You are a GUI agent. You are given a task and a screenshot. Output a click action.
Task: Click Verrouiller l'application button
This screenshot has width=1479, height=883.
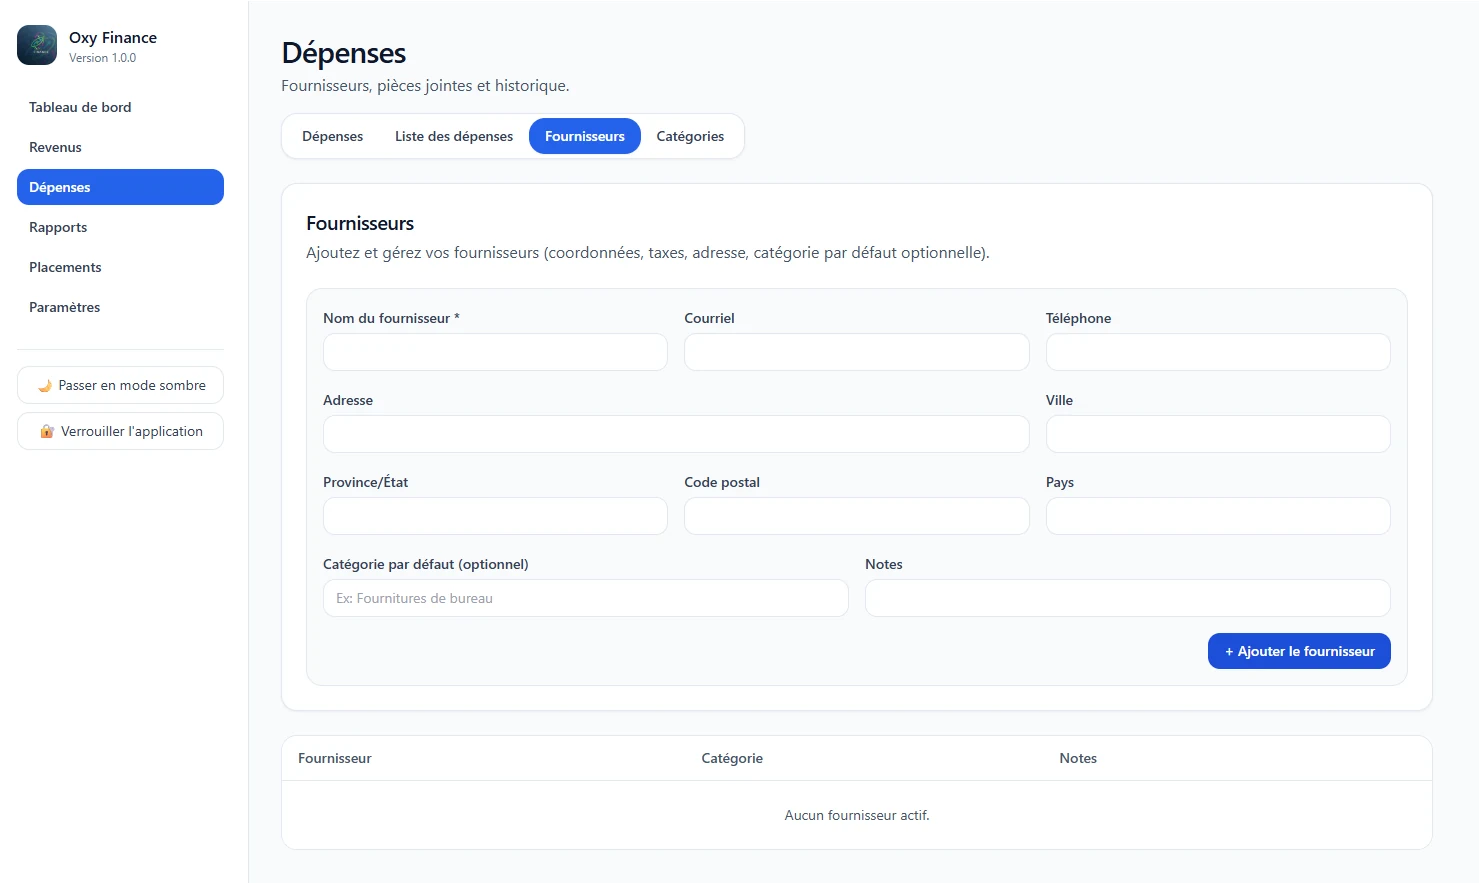click(120, 431)
